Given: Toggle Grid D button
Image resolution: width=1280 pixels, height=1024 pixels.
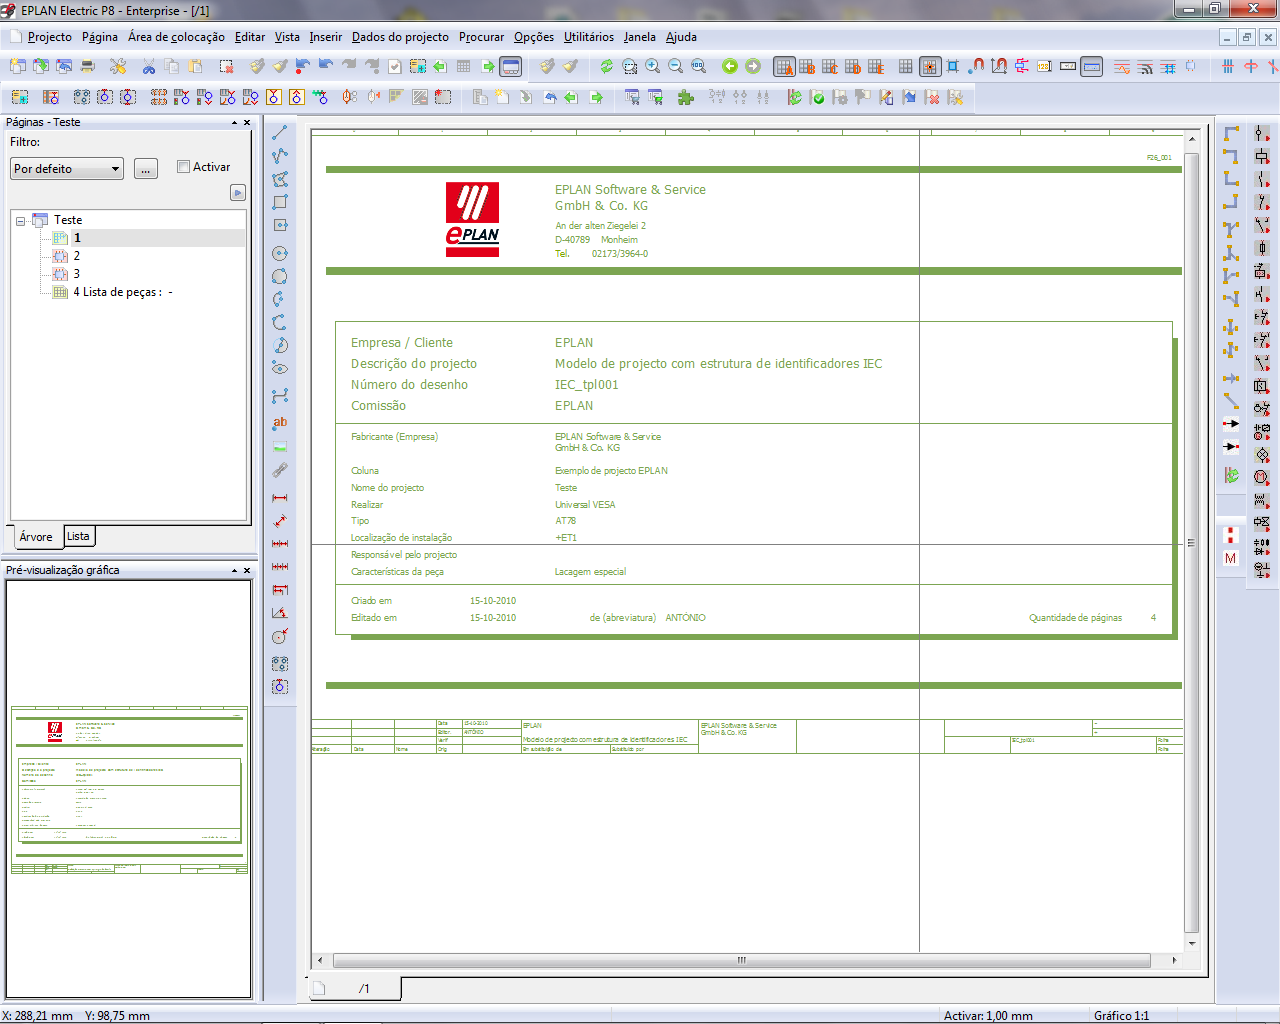Looking at the screenshot, I should tap(853, 66).
